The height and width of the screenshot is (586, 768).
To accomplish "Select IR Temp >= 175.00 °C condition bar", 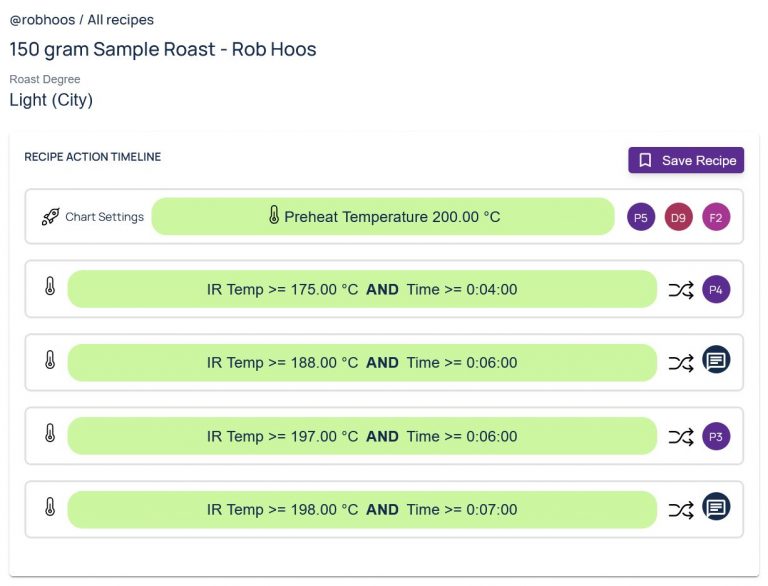I will point(362,290).
